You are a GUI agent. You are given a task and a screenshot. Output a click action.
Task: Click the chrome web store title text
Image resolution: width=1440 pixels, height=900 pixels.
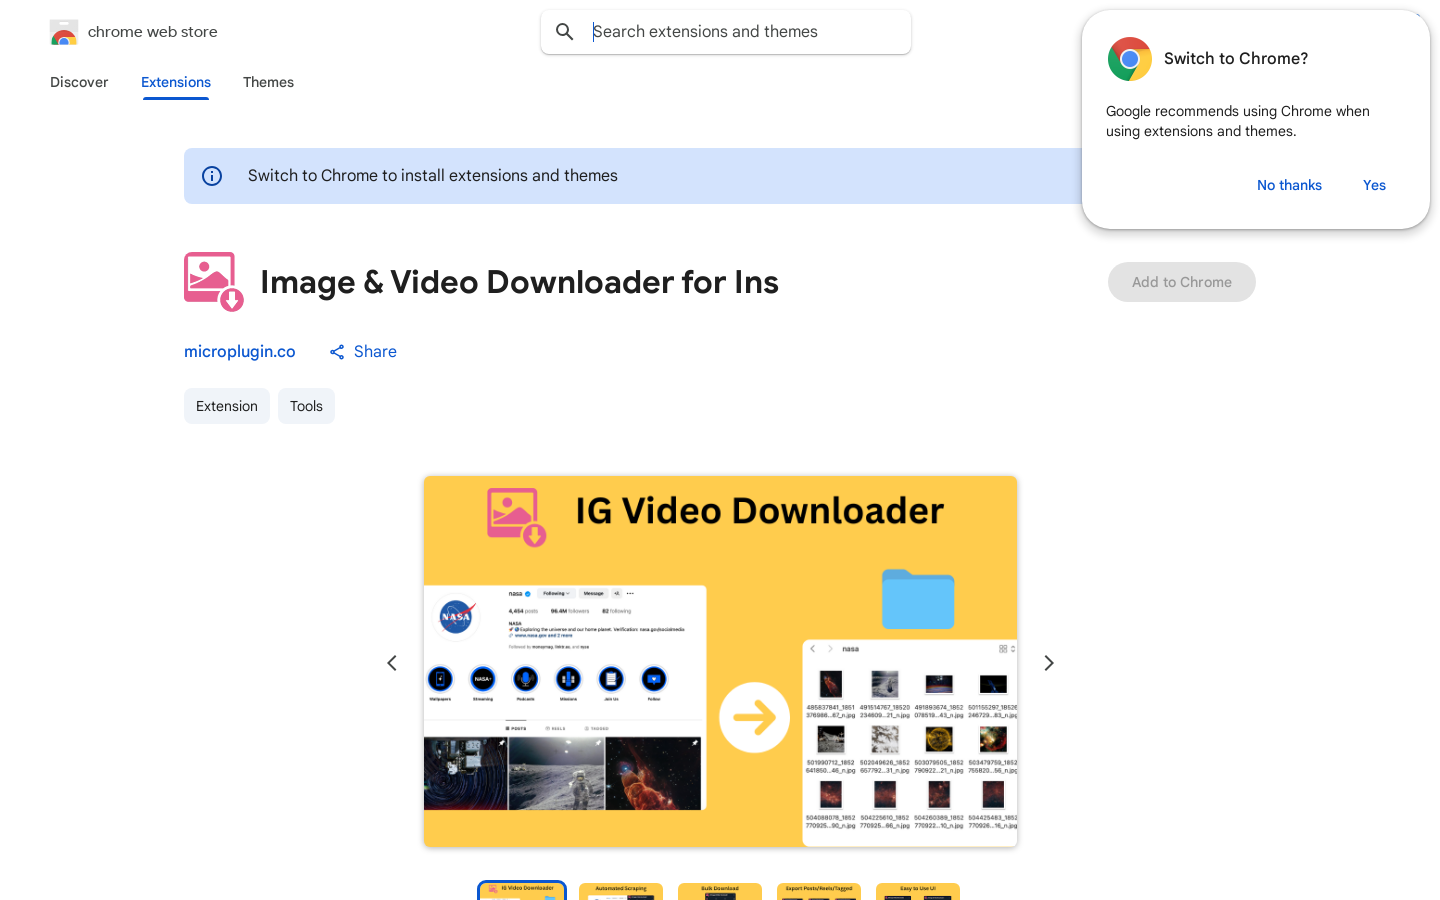153,32
